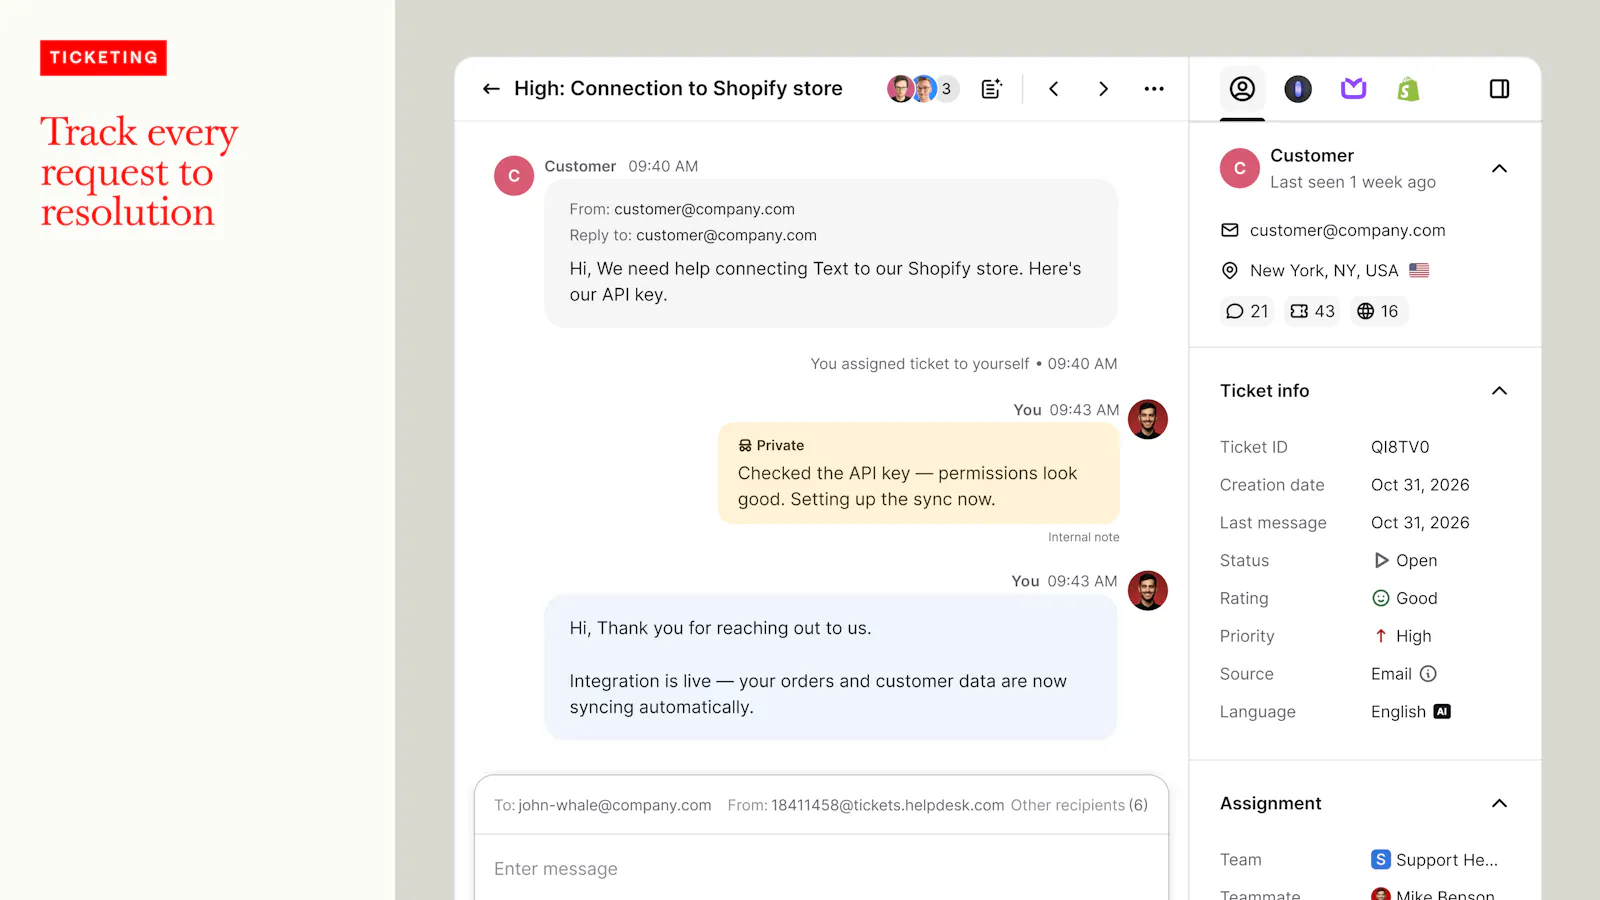Click the Email source info icon

[x=1428, y=674]
